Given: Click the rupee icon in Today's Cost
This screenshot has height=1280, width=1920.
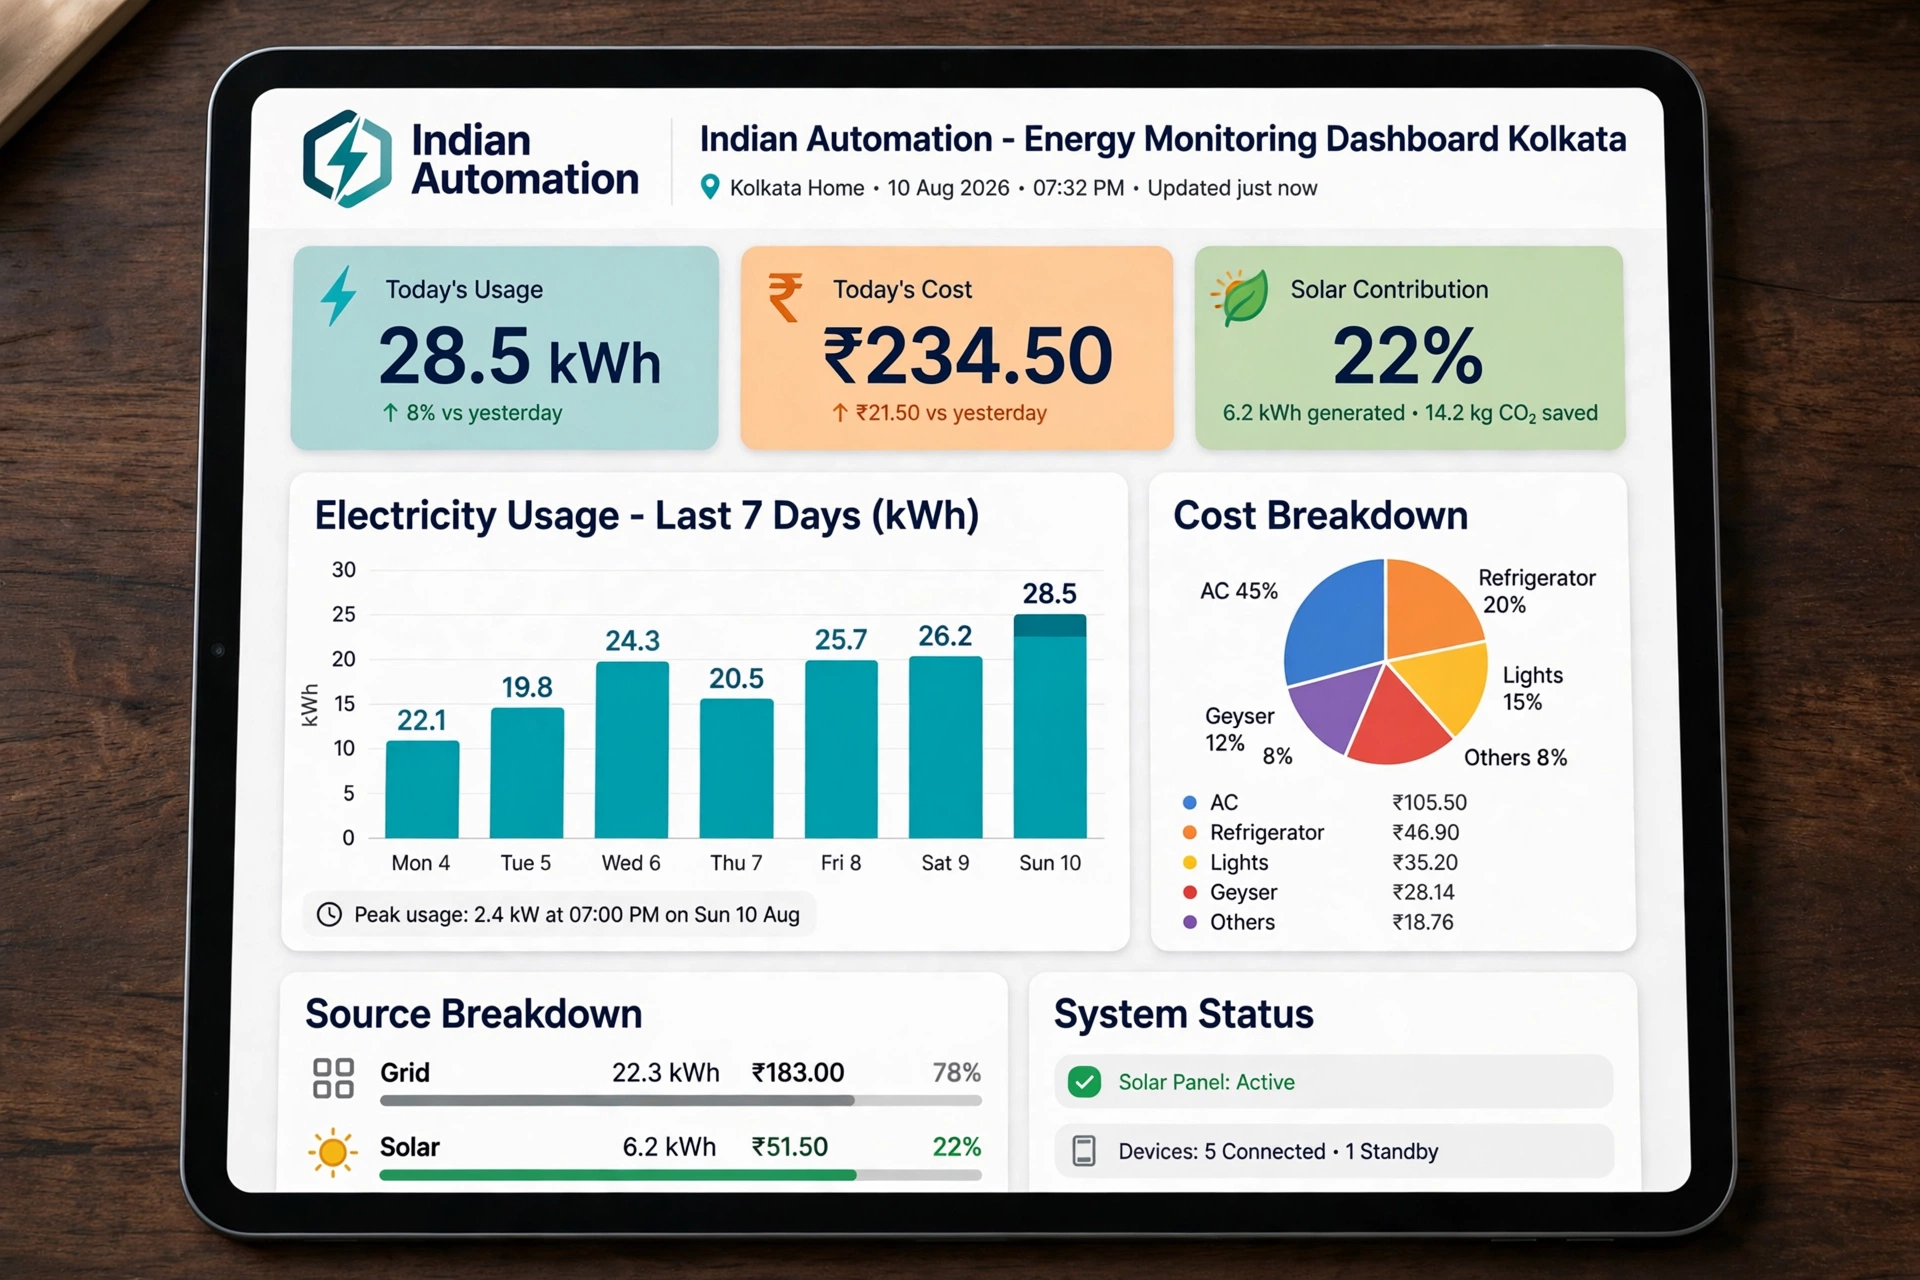Looking at the screenshot, I should pos(785,297).
